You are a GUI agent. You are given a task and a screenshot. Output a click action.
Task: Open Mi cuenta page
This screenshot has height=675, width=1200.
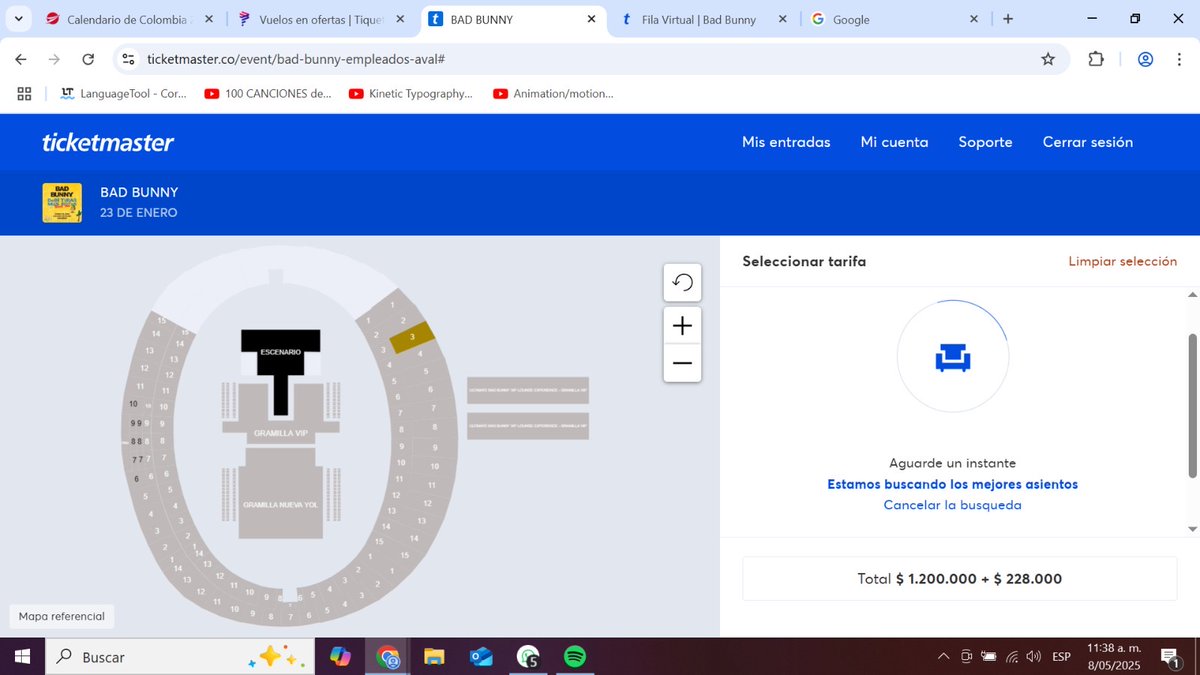894,142
